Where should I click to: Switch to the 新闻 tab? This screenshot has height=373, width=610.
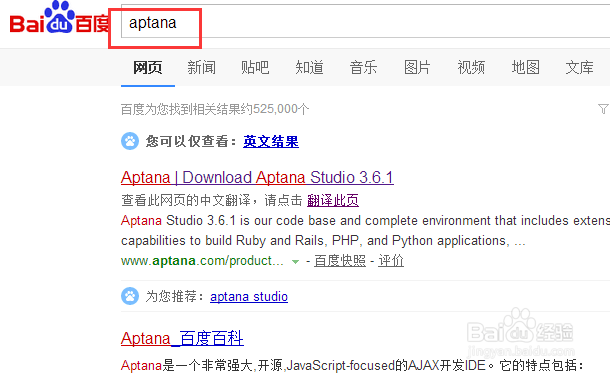[202, 68]
